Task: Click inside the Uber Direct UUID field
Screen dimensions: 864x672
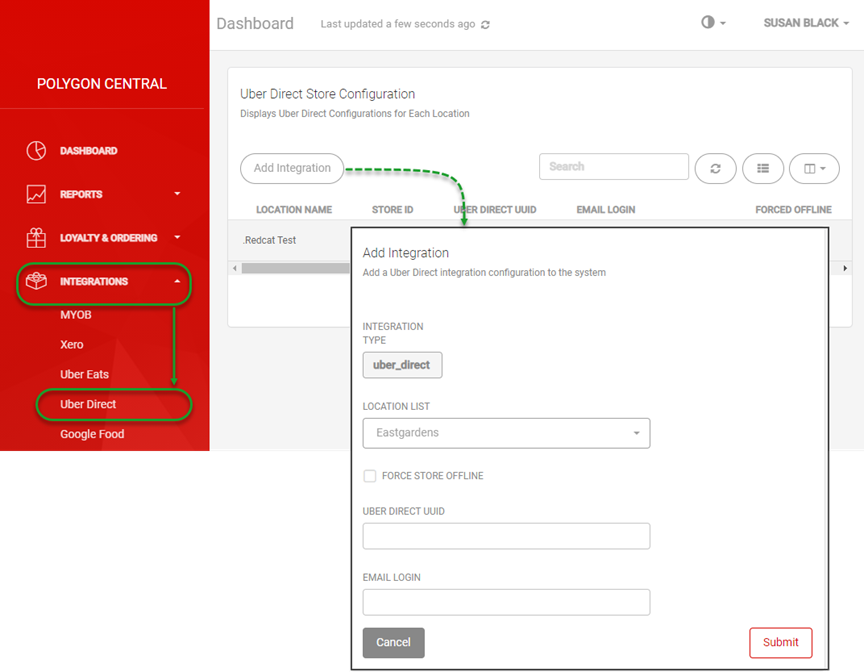Action: (x=506, y=536)
